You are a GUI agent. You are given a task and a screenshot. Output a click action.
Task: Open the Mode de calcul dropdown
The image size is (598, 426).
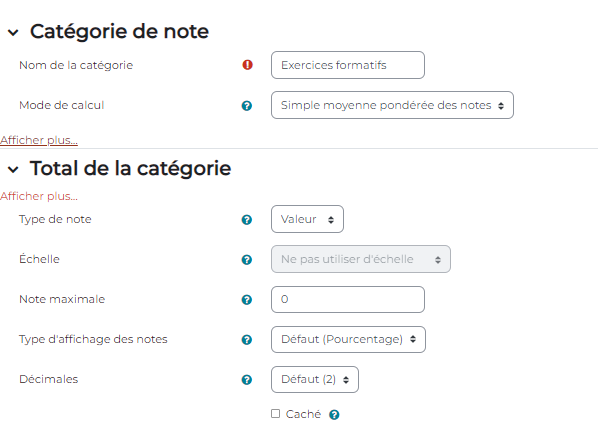(392, 105)
